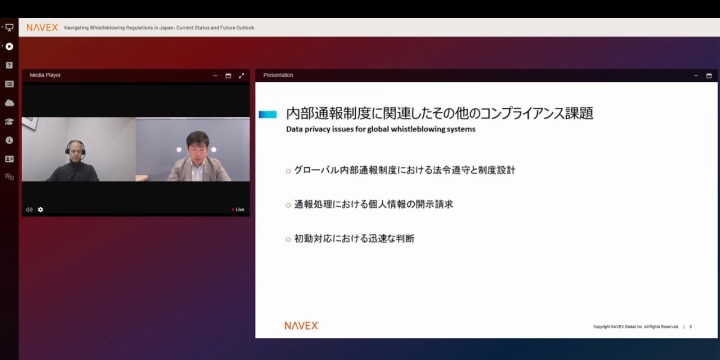Open the cloud resources sidebar widget
Screen dimensions: 720x360
(x=9, y=103)
